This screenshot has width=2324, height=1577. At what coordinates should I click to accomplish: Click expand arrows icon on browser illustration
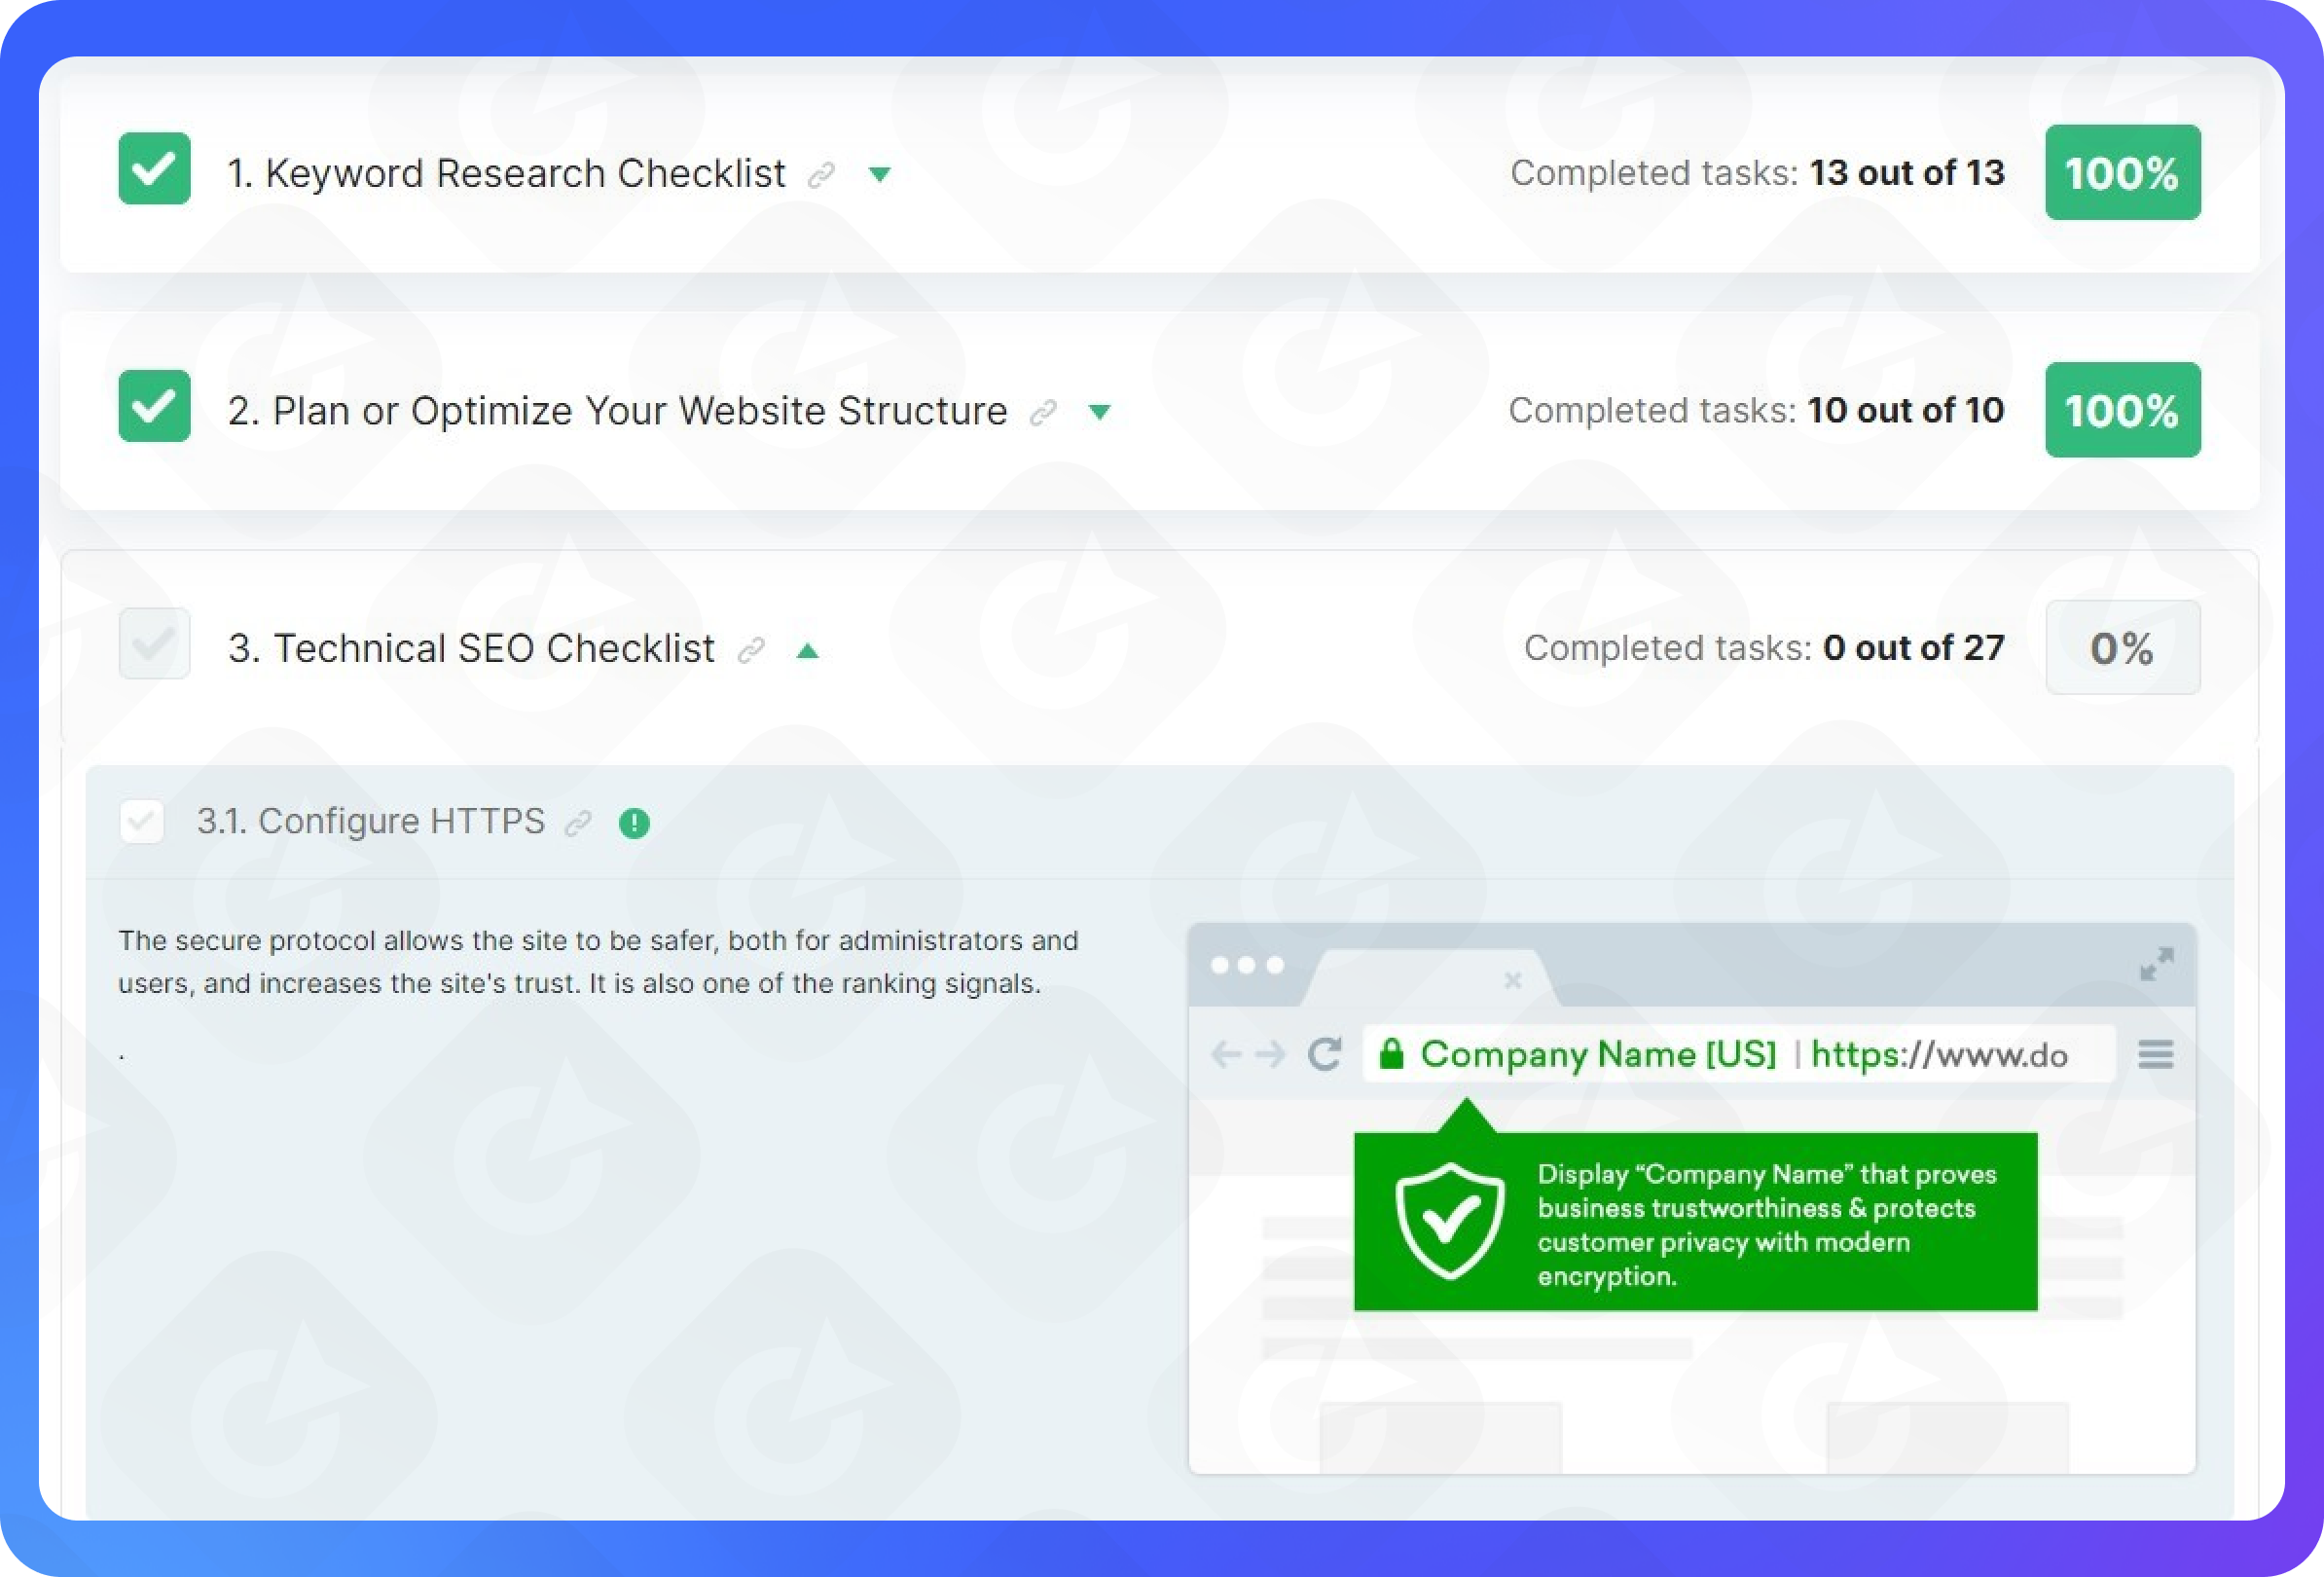[x=2156, y=964]
